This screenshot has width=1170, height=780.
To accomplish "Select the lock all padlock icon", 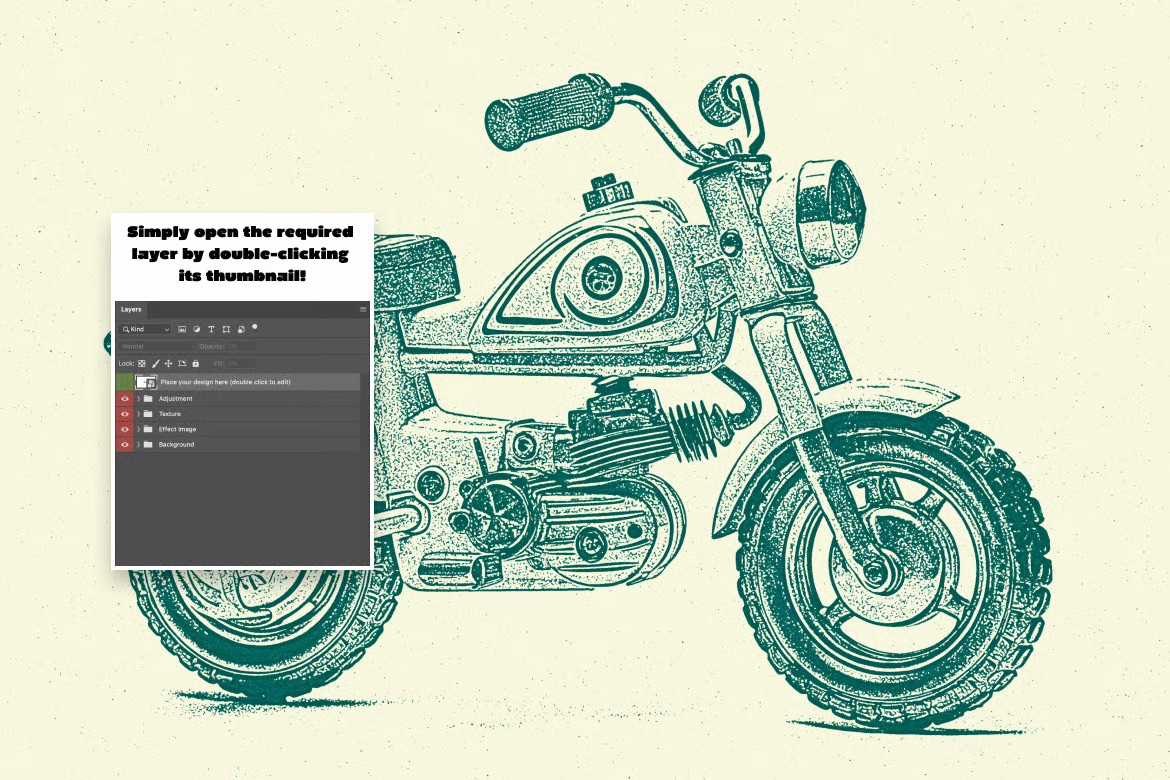I will point(195,363).
